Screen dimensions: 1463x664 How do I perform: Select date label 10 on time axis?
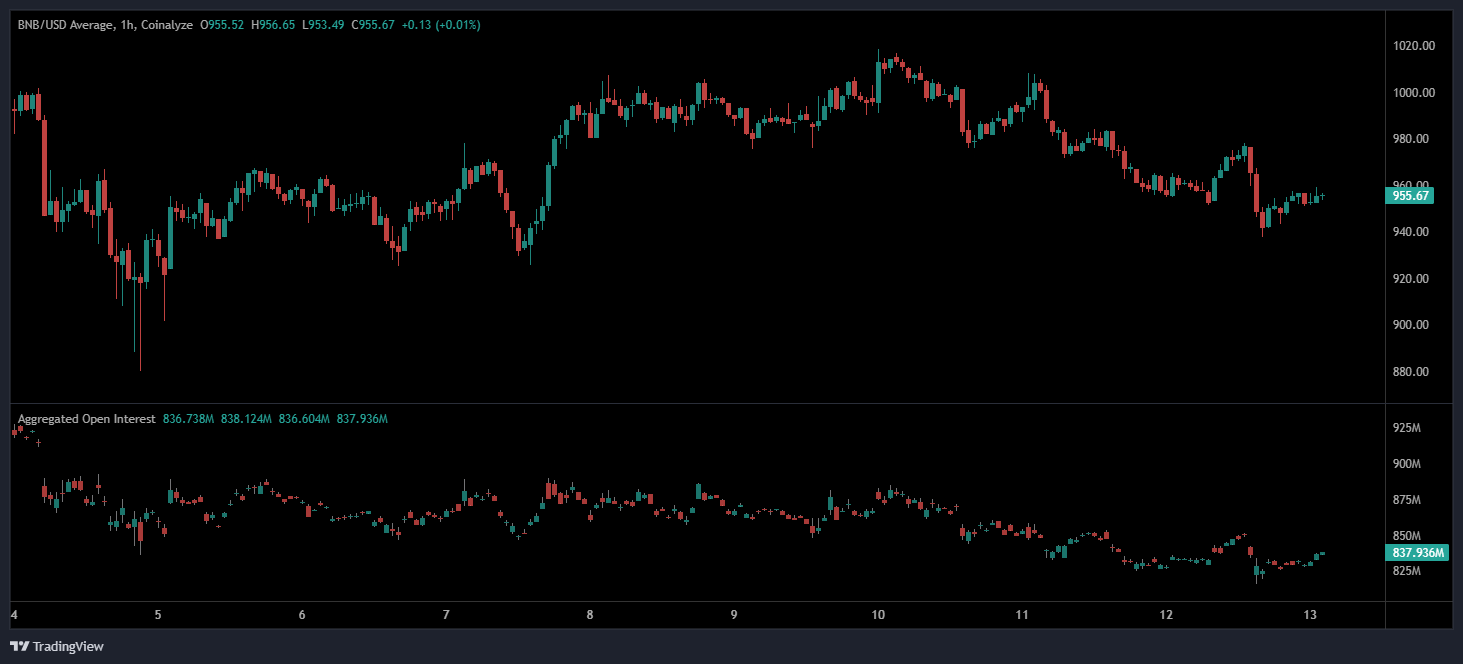[878, 614]
